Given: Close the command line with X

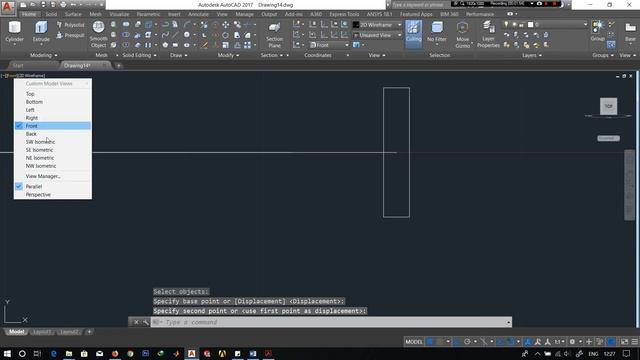Looking at the screenshot, I should [136, 322].
